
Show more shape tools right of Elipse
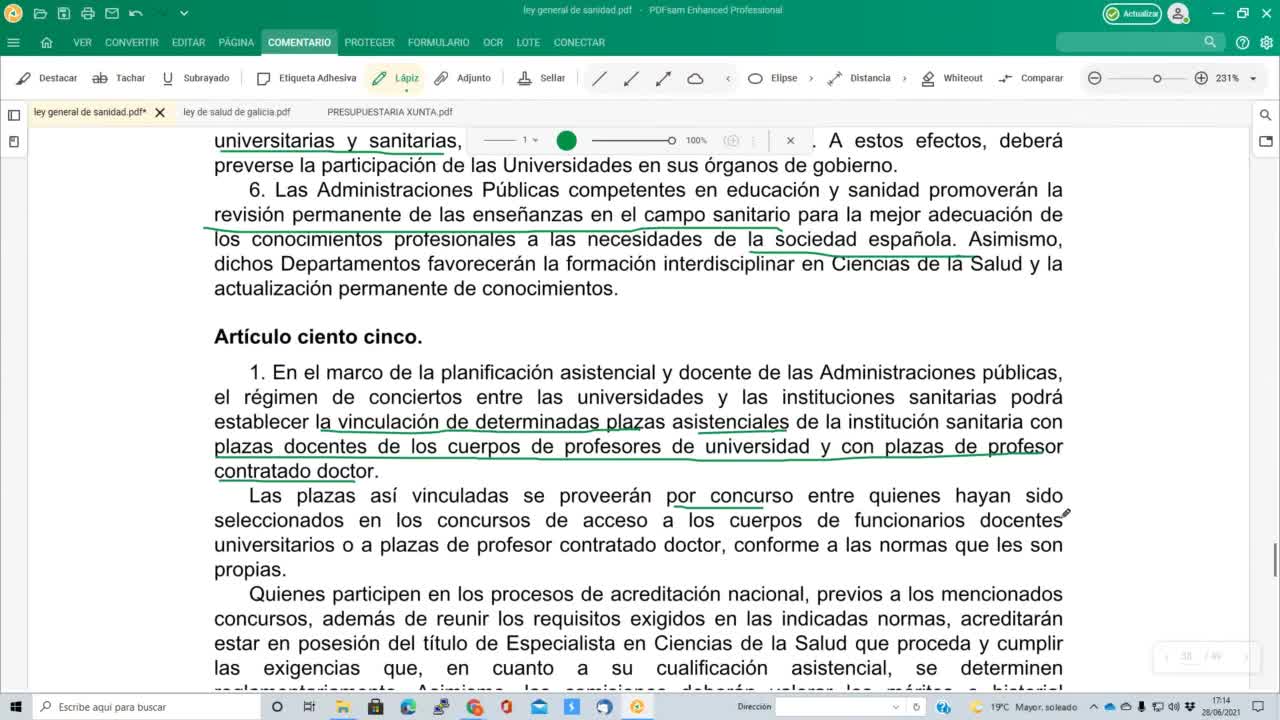pyautogui.click(x=811, y=78)
